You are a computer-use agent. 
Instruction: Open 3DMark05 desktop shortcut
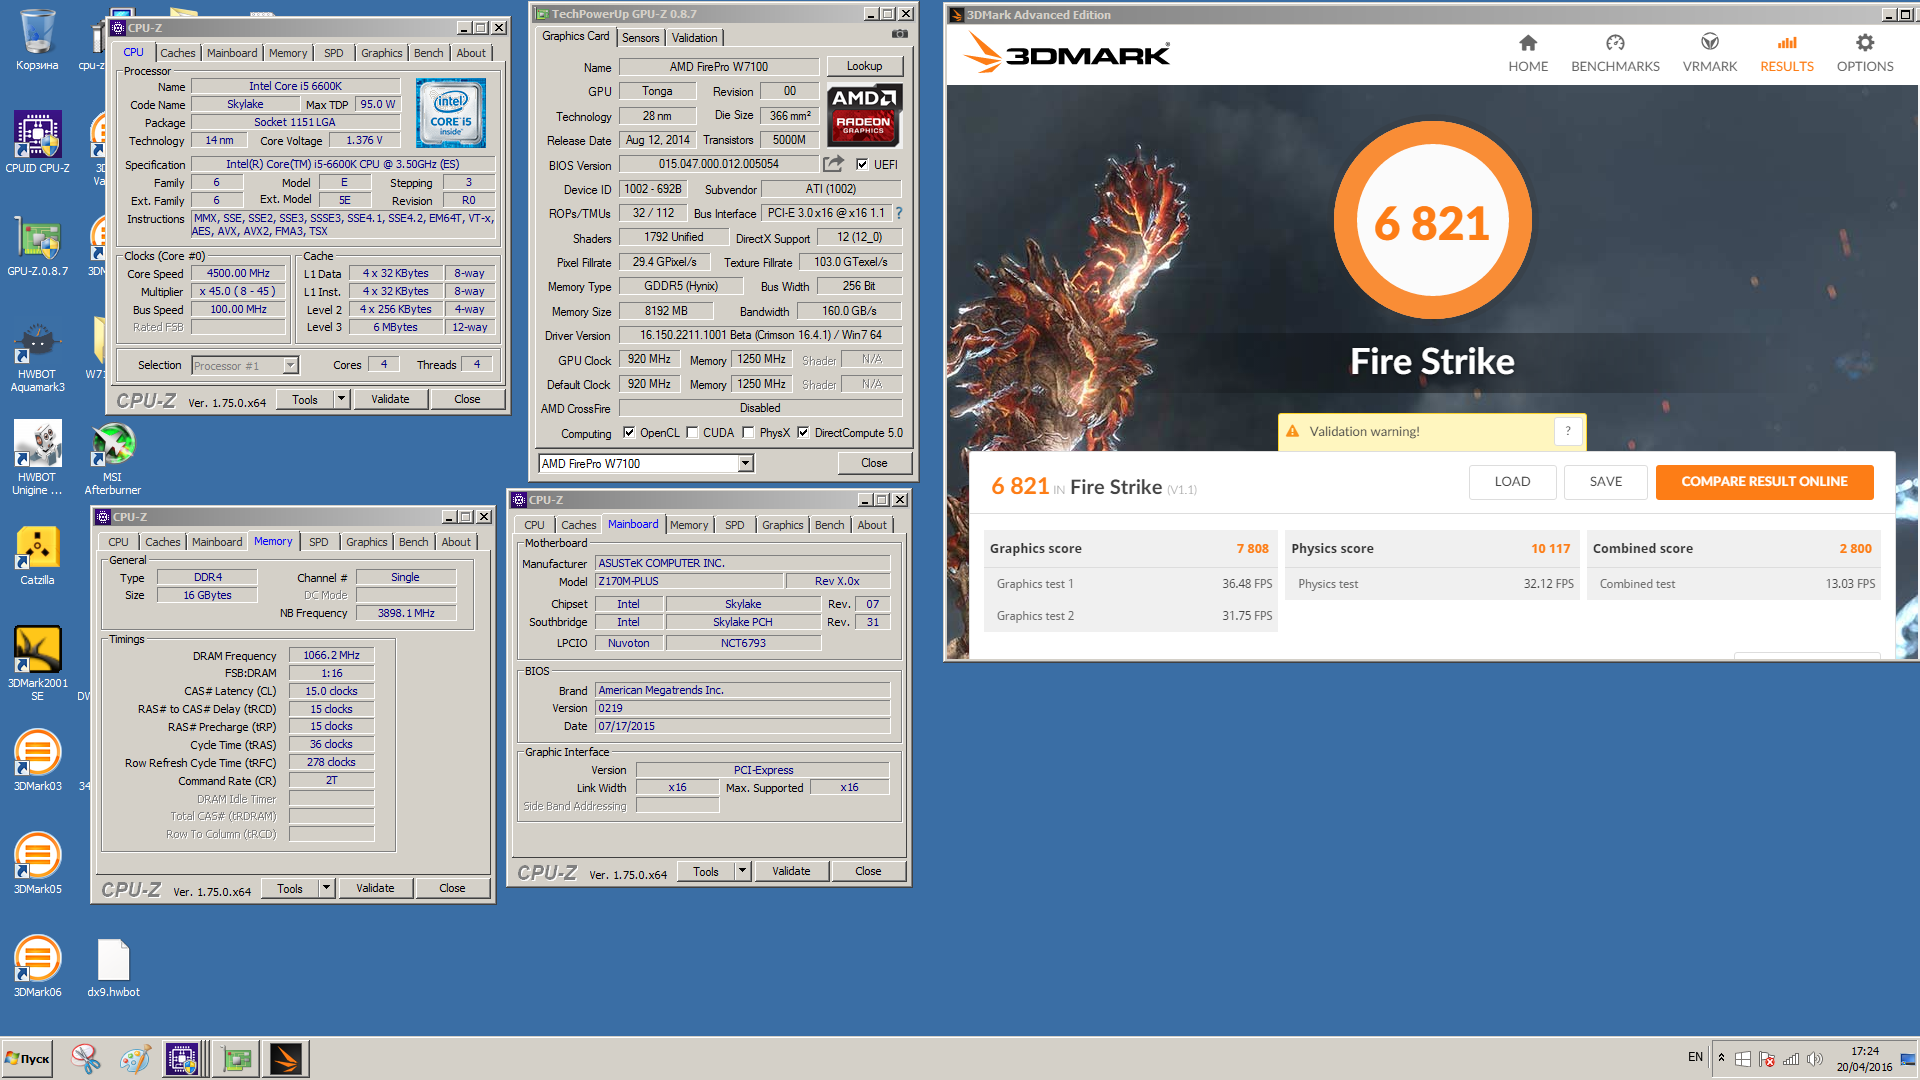[x=37, y=863]
